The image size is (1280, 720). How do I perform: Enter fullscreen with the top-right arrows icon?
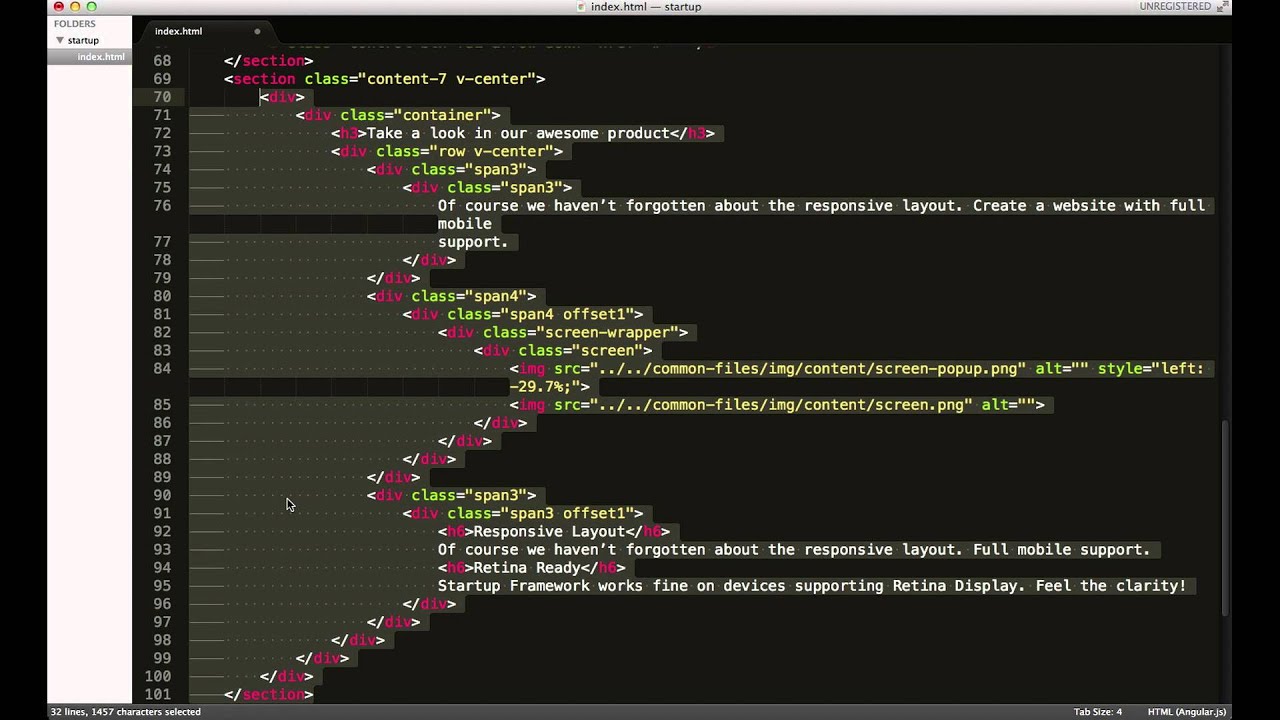point(1221,6)
